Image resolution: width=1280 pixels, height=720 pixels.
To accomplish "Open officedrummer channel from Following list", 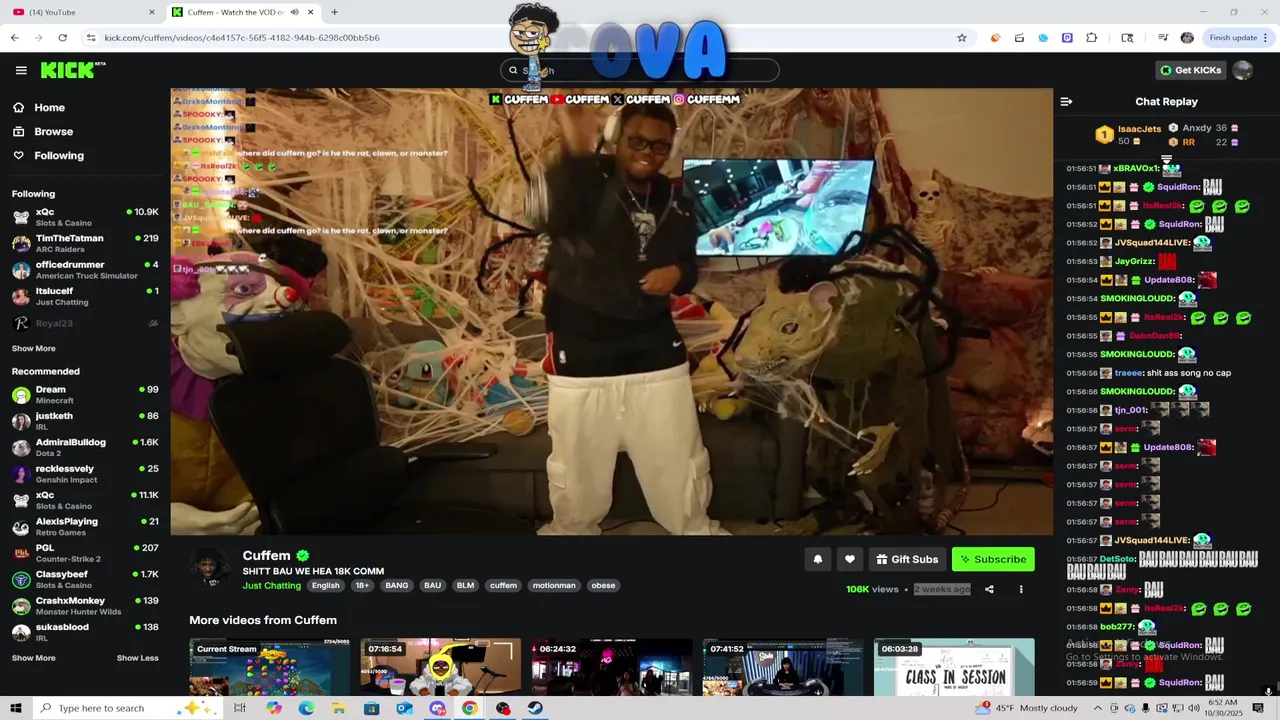I will pos(85,270).
